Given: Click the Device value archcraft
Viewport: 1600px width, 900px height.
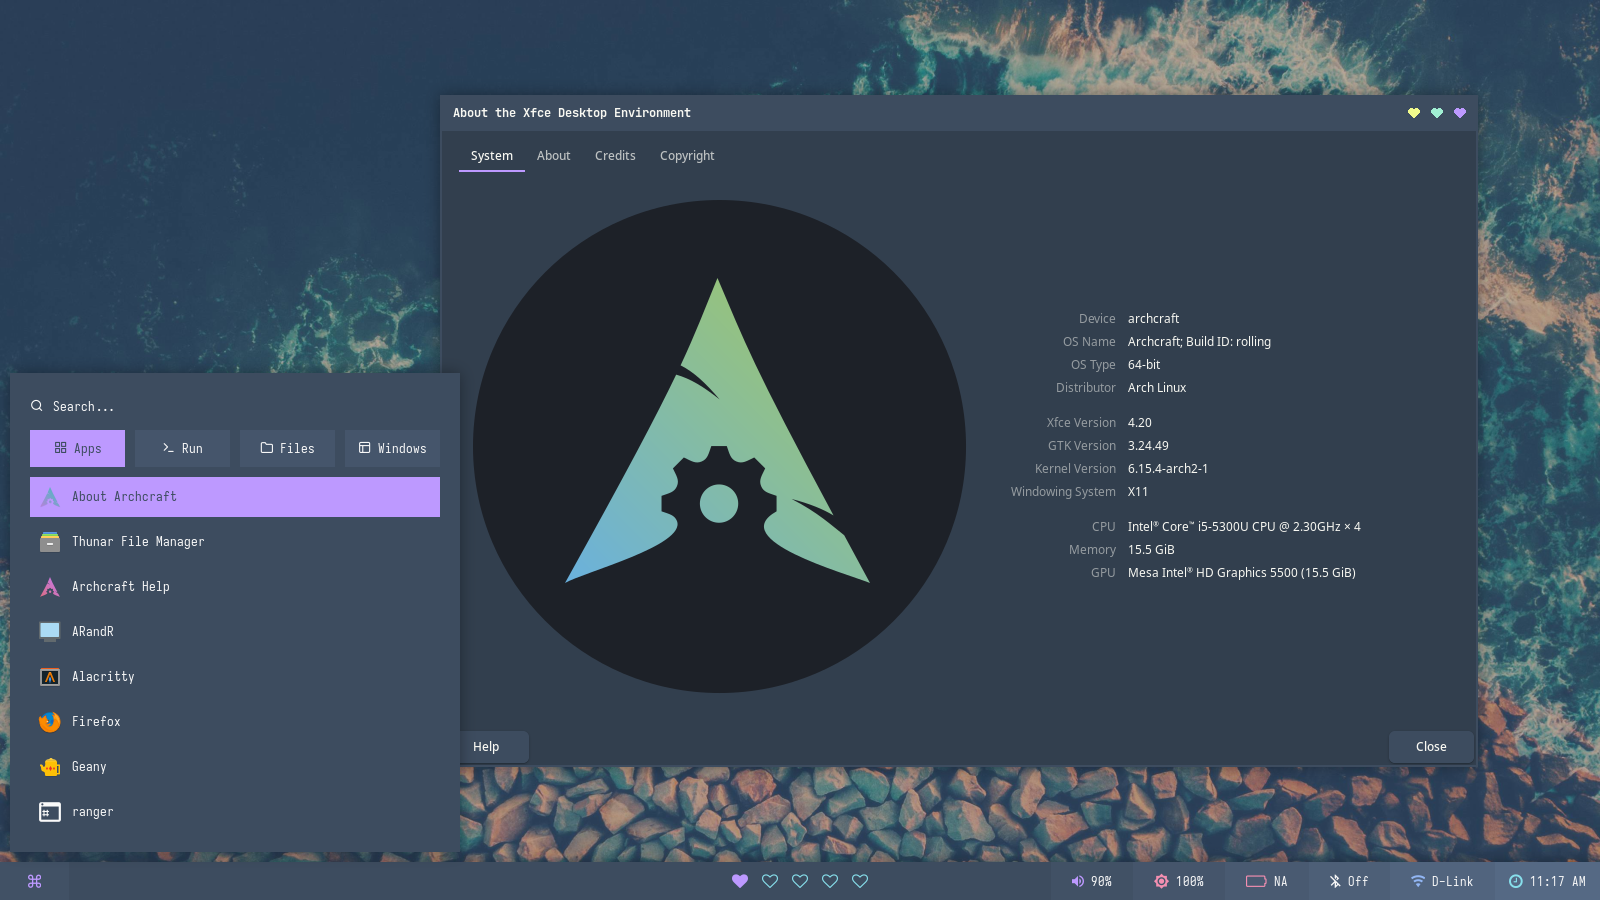Looking at the screenshot, I should click(1153, 319).
